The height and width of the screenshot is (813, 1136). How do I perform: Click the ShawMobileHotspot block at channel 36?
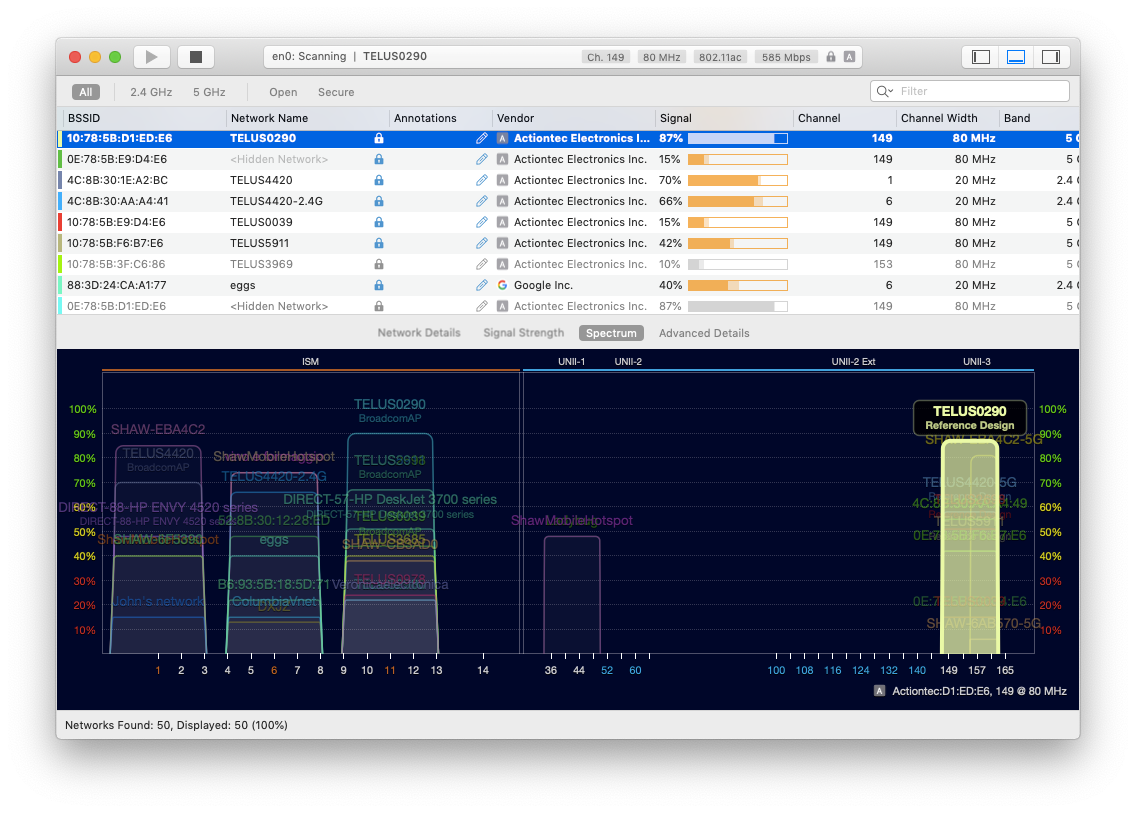click(572, 594)
